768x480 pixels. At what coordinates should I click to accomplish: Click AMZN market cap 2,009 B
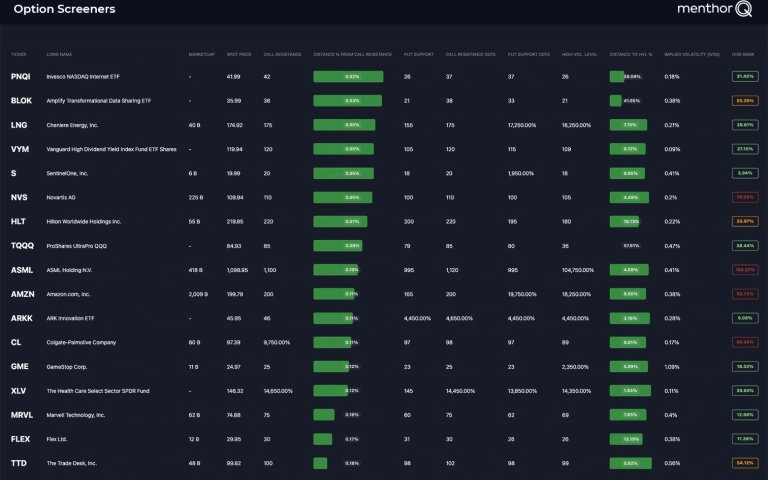(x=198, y=294)
